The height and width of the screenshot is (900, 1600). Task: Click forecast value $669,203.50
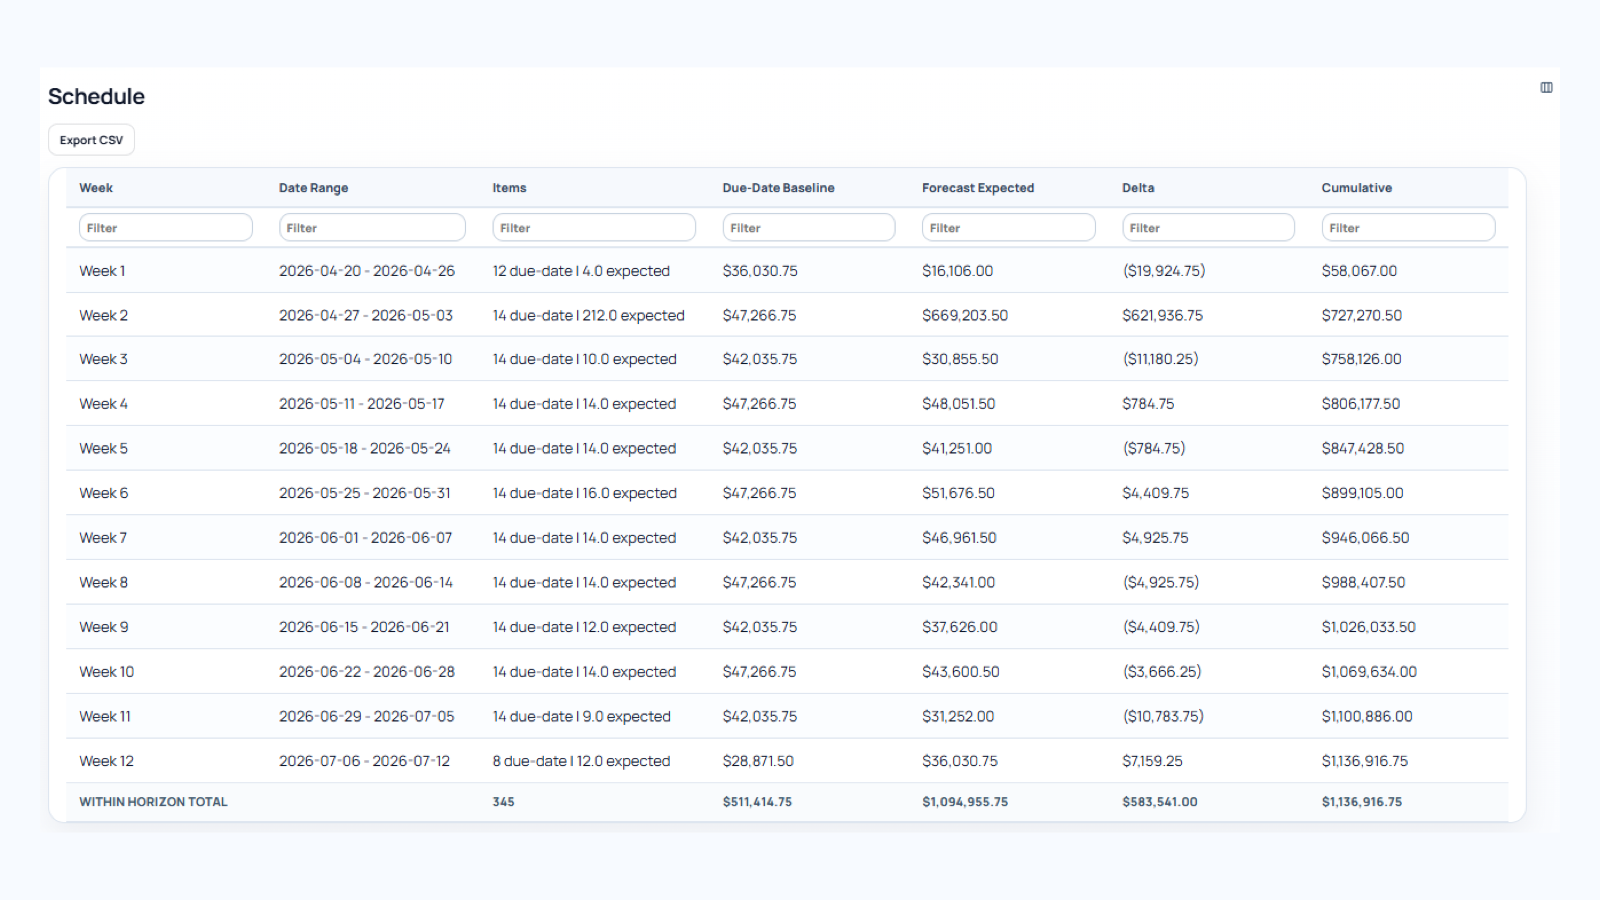coord(965,315)
